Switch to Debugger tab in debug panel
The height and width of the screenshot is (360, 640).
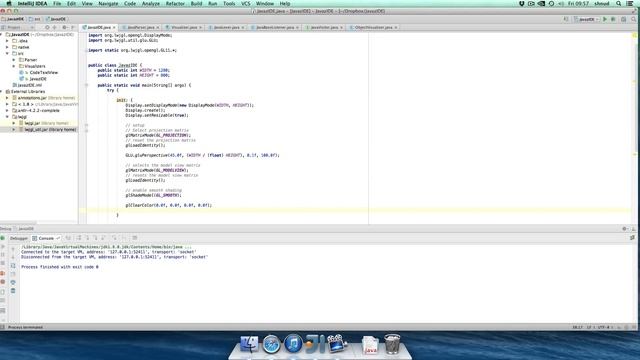19,238
